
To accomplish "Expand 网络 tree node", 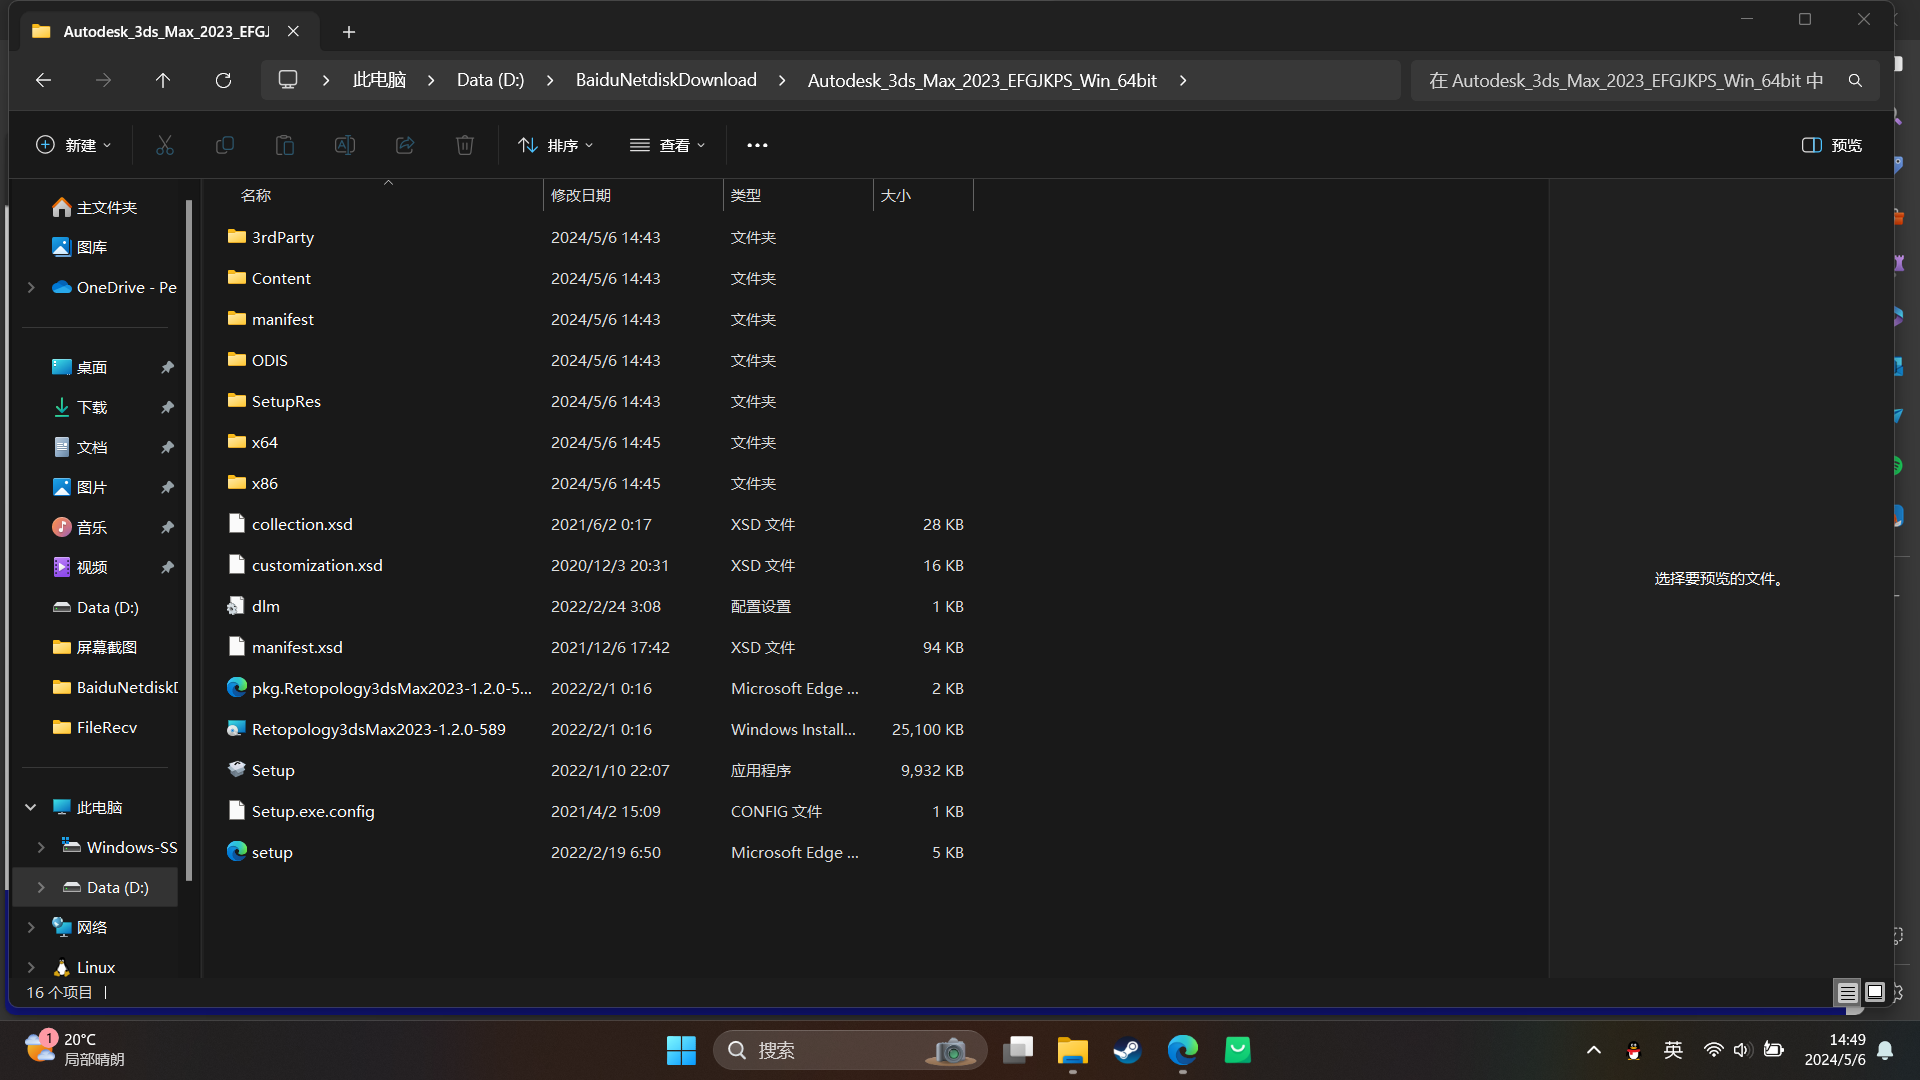I will (x=31, y=927).
